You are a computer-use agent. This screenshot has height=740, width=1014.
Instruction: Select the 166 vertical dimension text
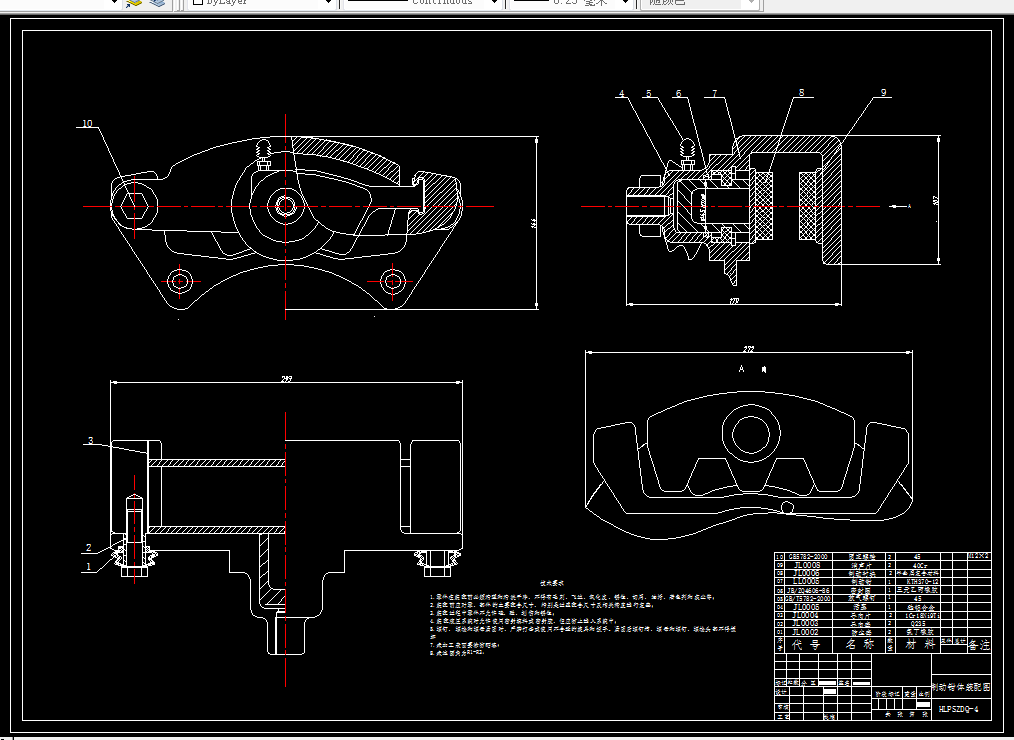tap(534, 223)
